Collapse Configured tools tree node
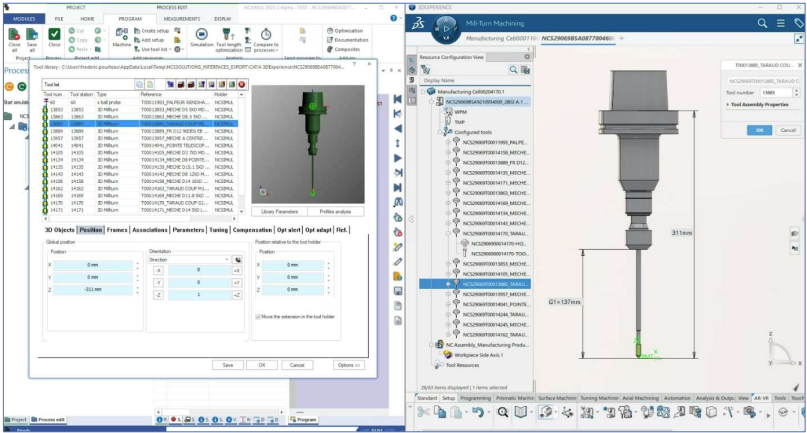Image resolution: width=807 pixels, height=433 pixels. 440,132
